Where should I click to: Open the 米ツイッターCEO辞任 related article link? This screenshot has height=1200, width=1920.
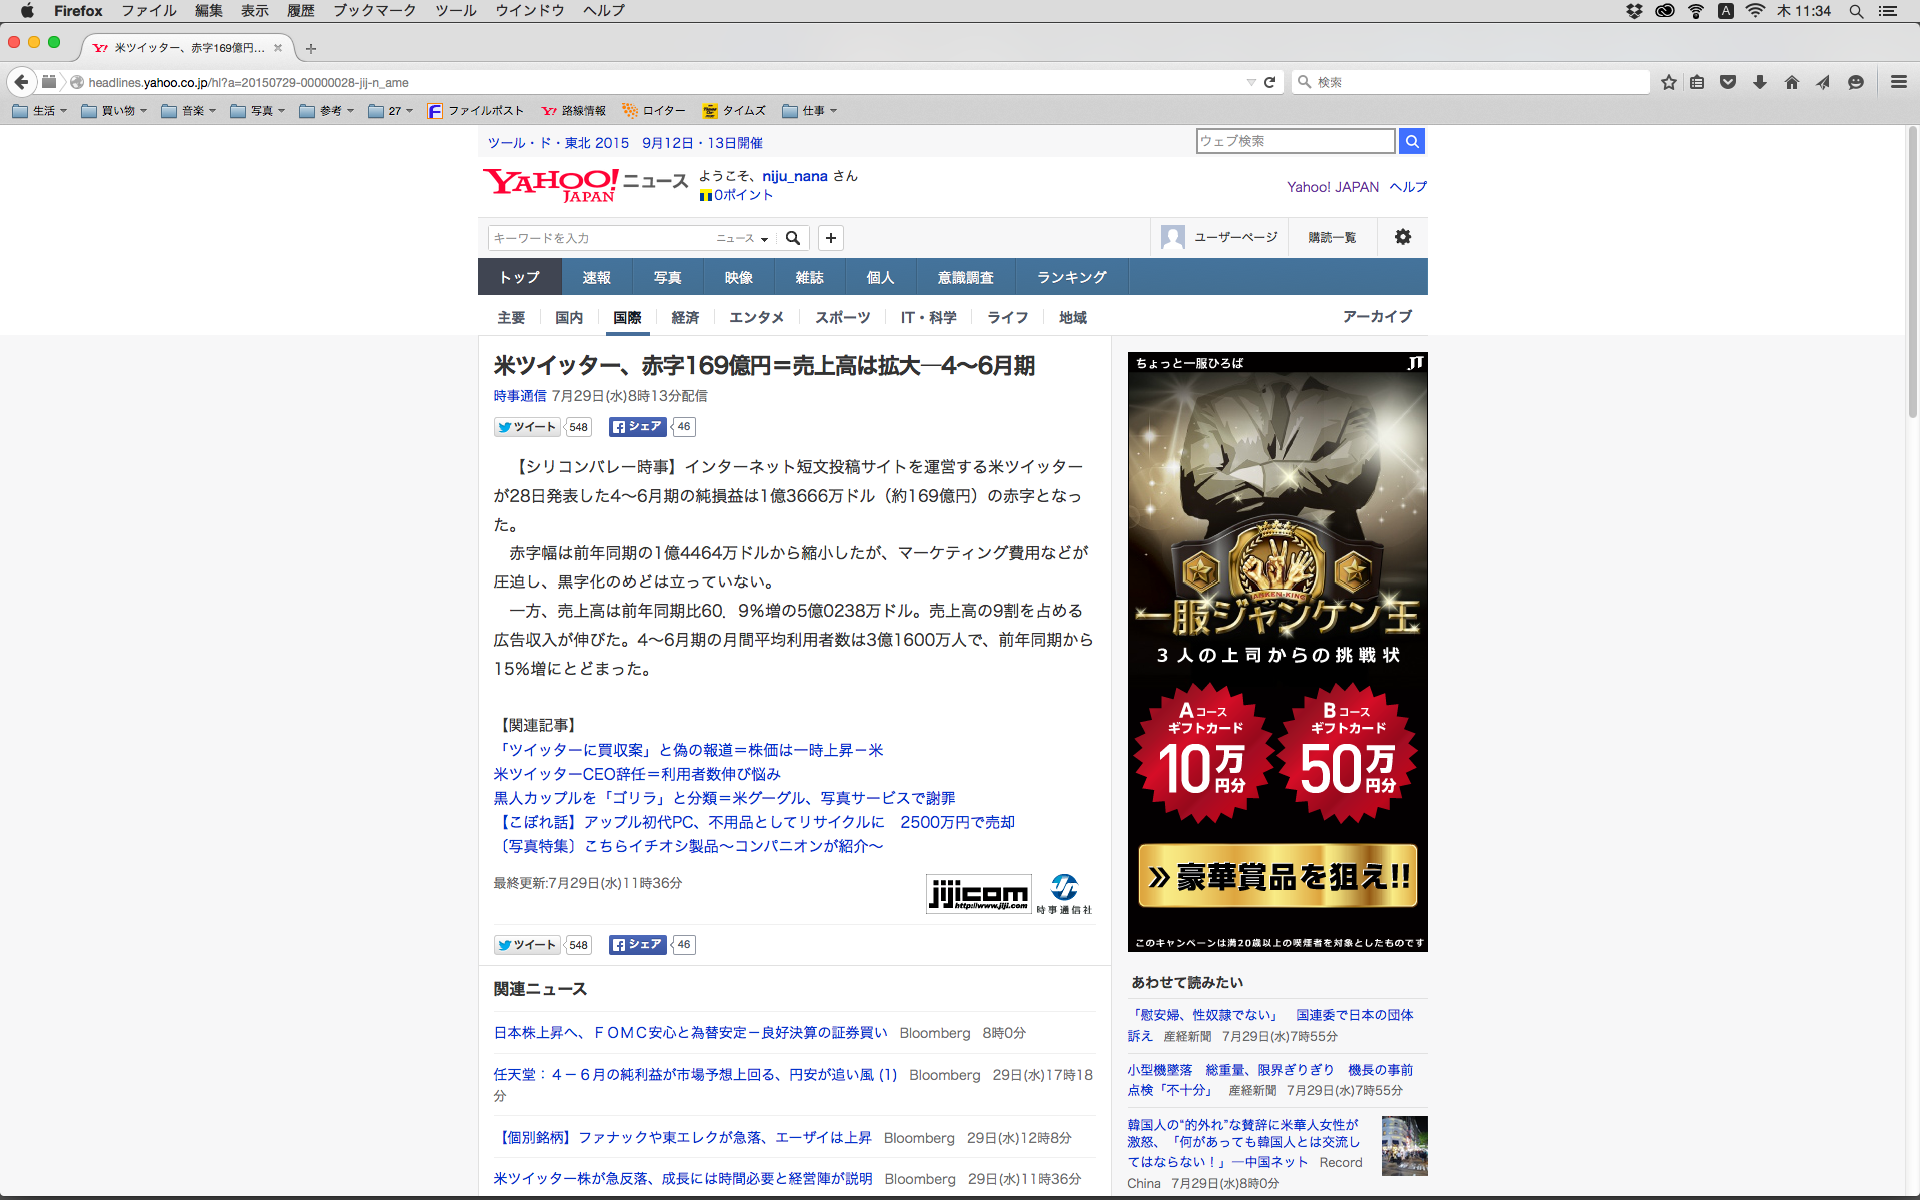tap(637, 774)
